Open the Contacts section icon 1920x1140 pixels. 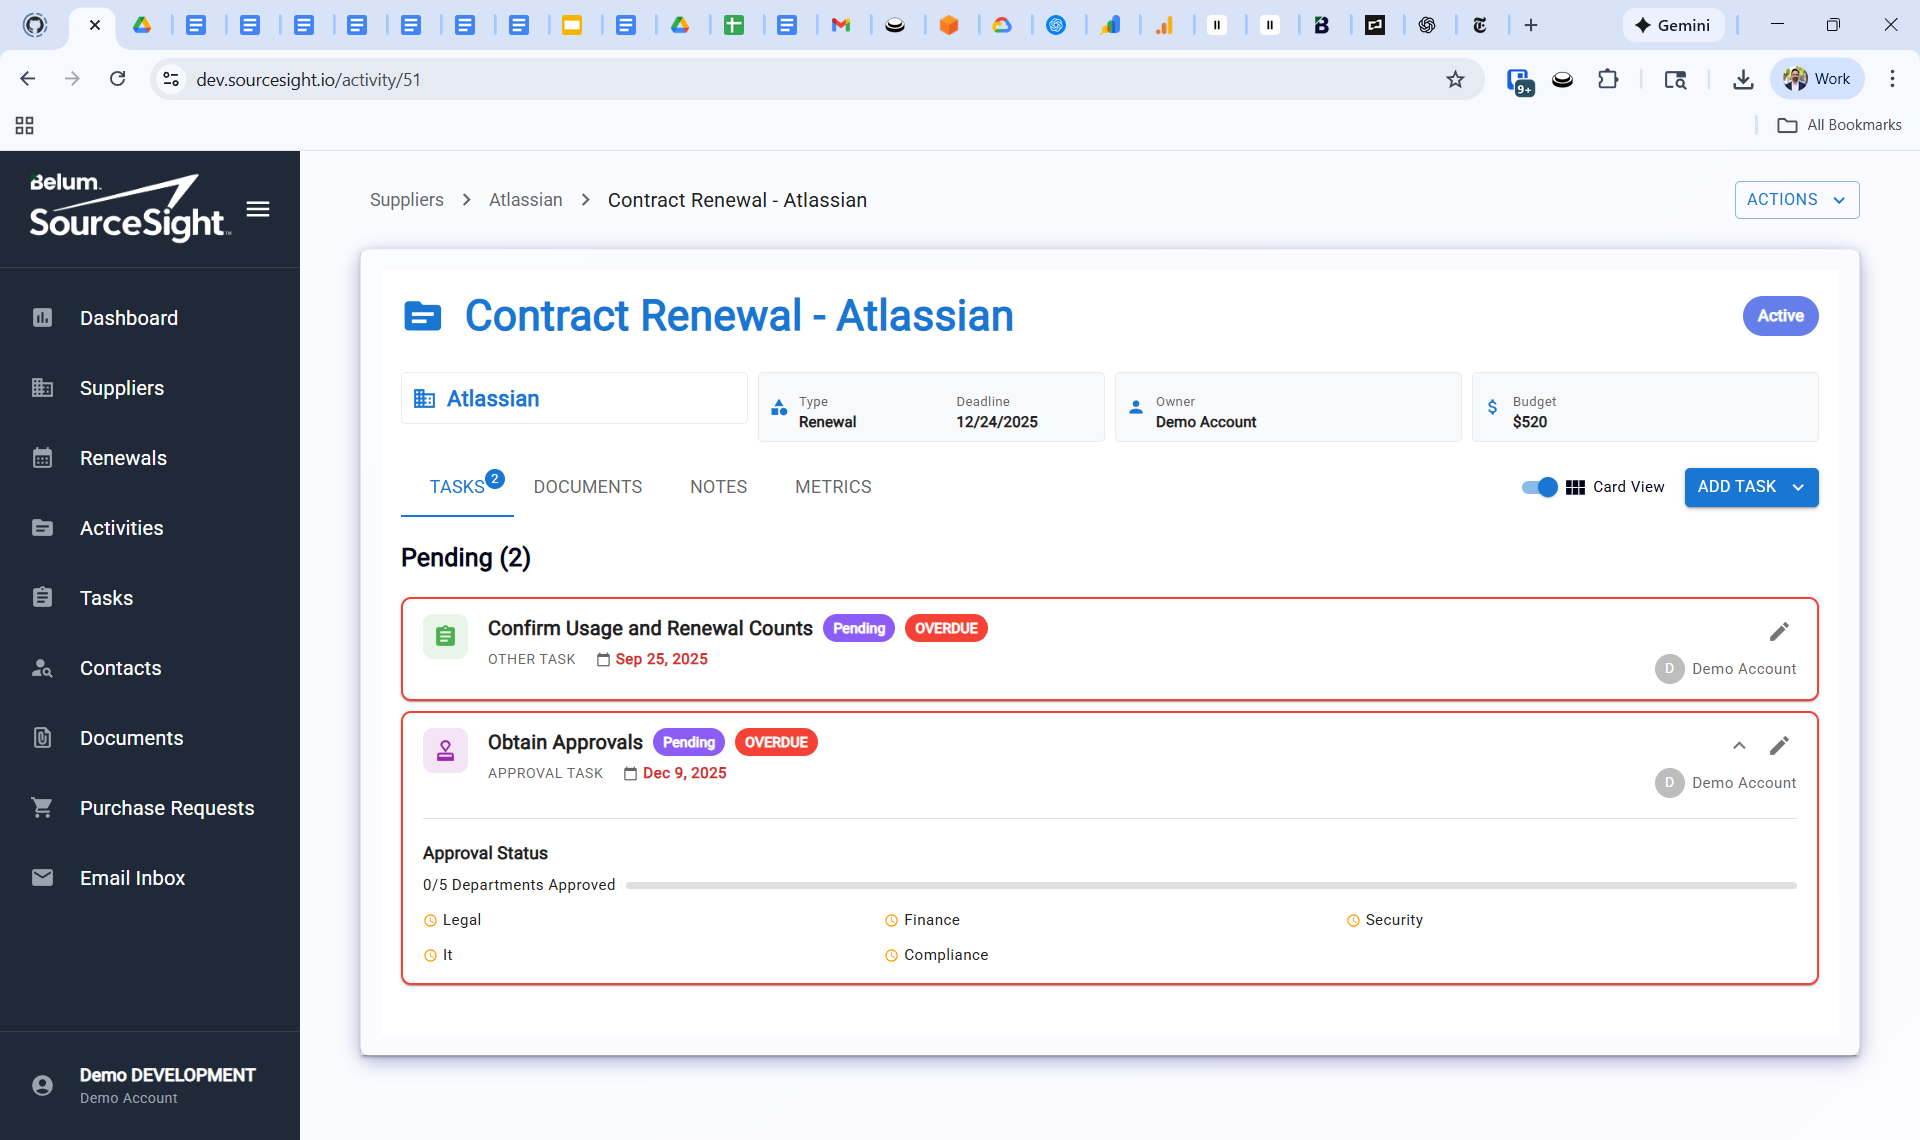point(42,668)
